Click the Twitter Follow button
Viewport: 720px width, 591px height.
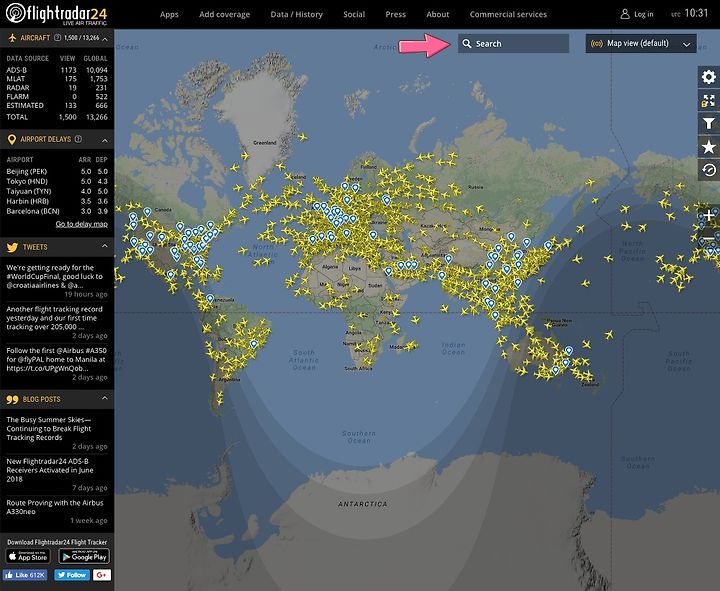[72, 575]
